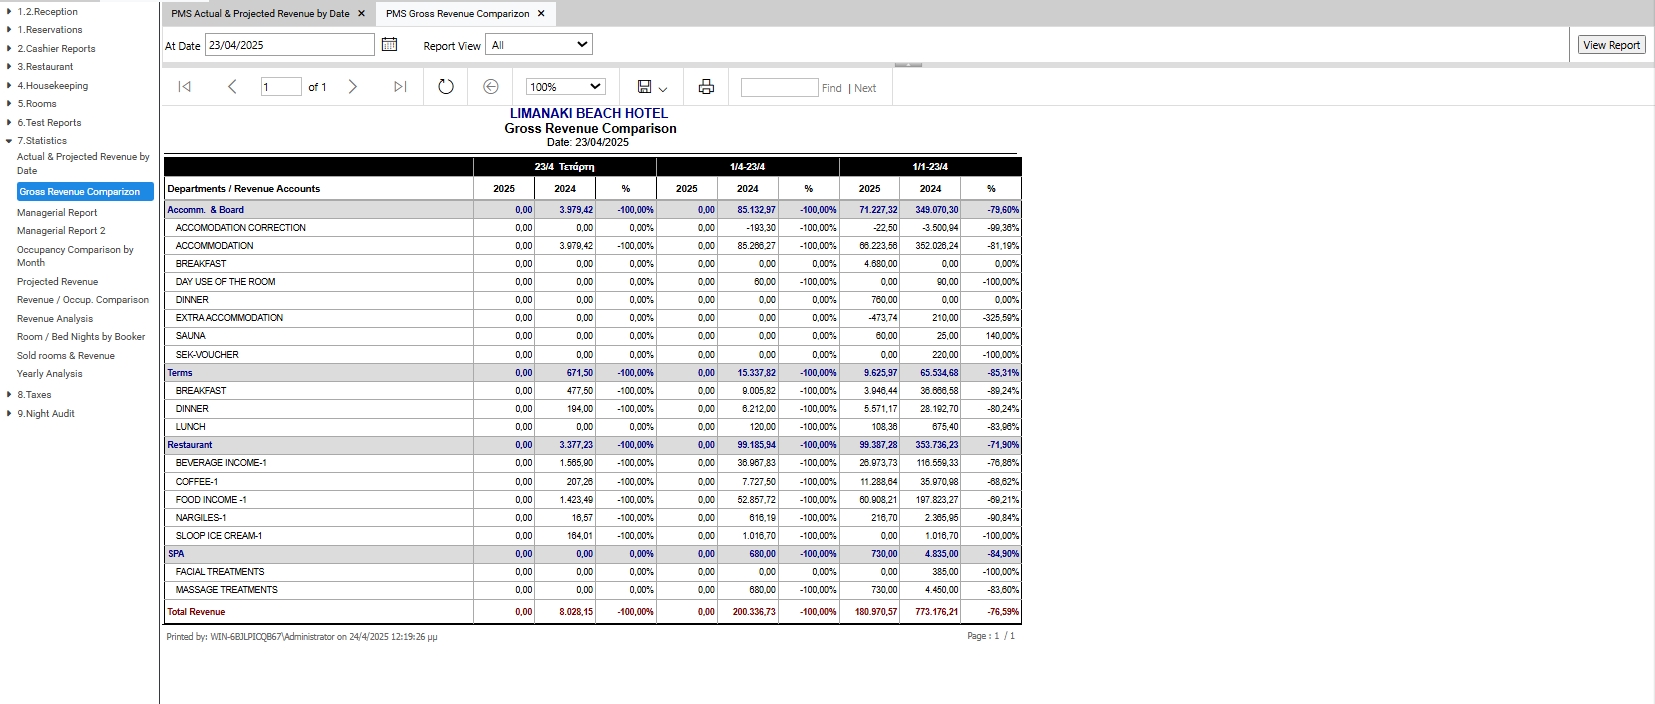Click the SEK-VOUCHER row label
Screen dimensions: 1655x704
(x=207, y=354)
